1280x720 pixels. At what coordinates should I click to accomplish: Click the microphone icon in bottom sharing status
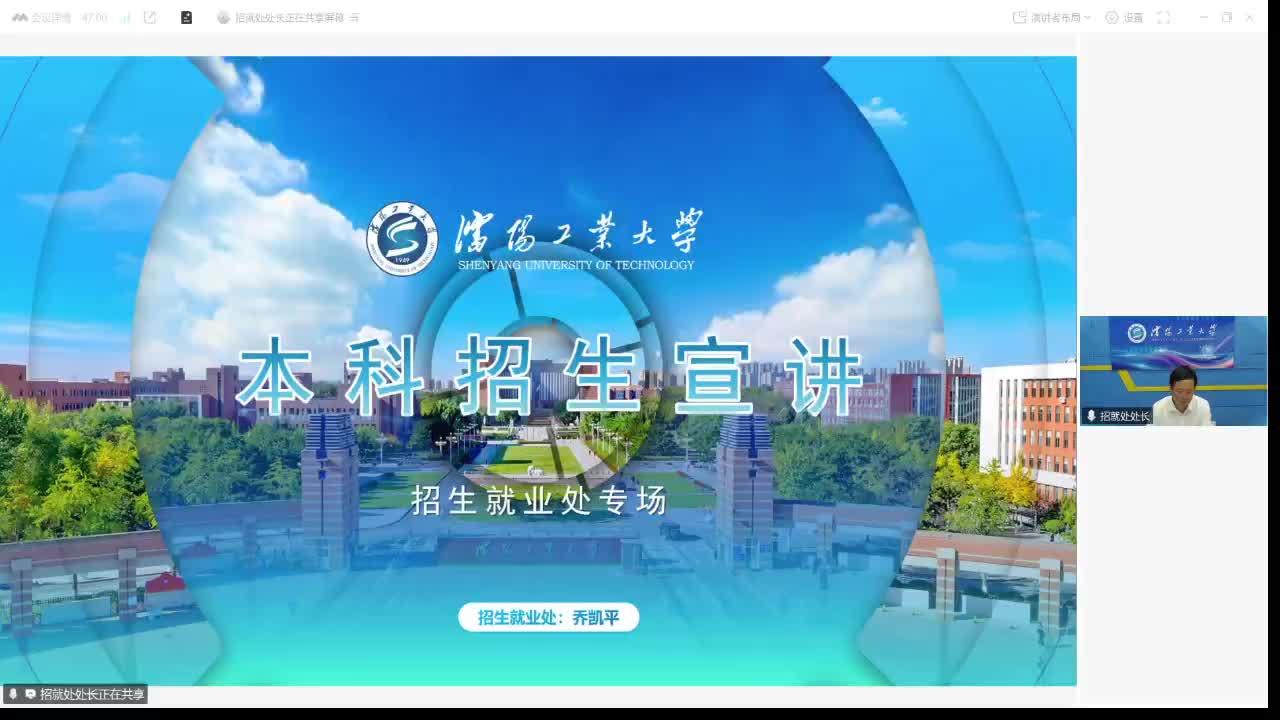coord(13,694)
